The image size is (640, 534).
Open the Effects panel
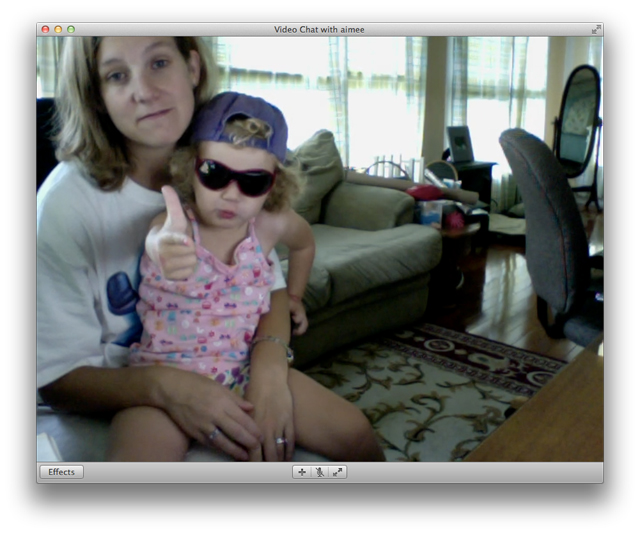[61, 472]
